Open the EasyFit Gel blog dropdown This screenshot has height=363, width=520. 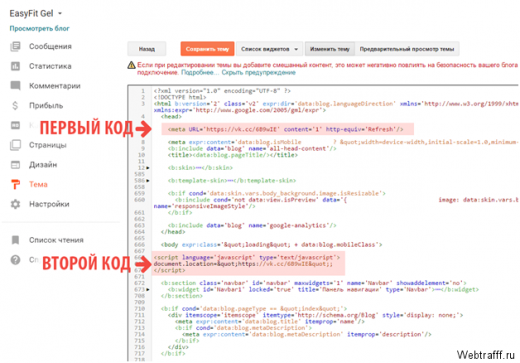click(60, 14)
